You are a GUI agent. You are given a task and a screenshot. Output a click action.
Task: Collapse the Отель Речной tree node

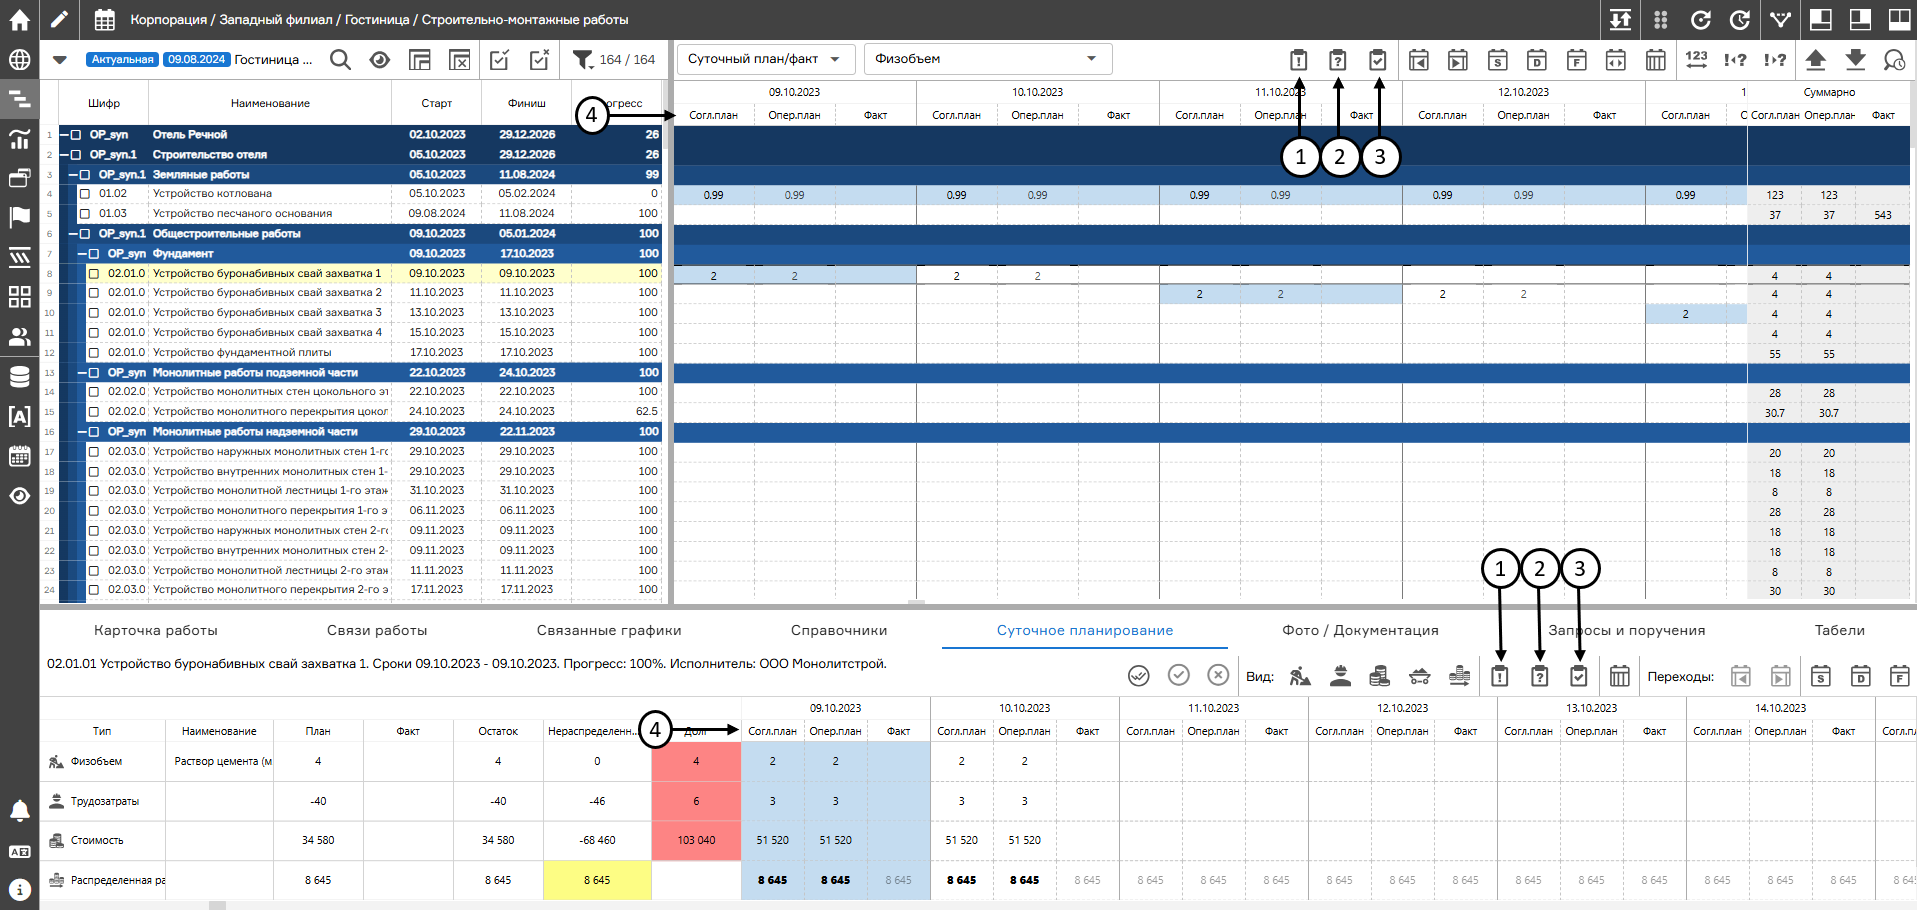coord(65,135)
